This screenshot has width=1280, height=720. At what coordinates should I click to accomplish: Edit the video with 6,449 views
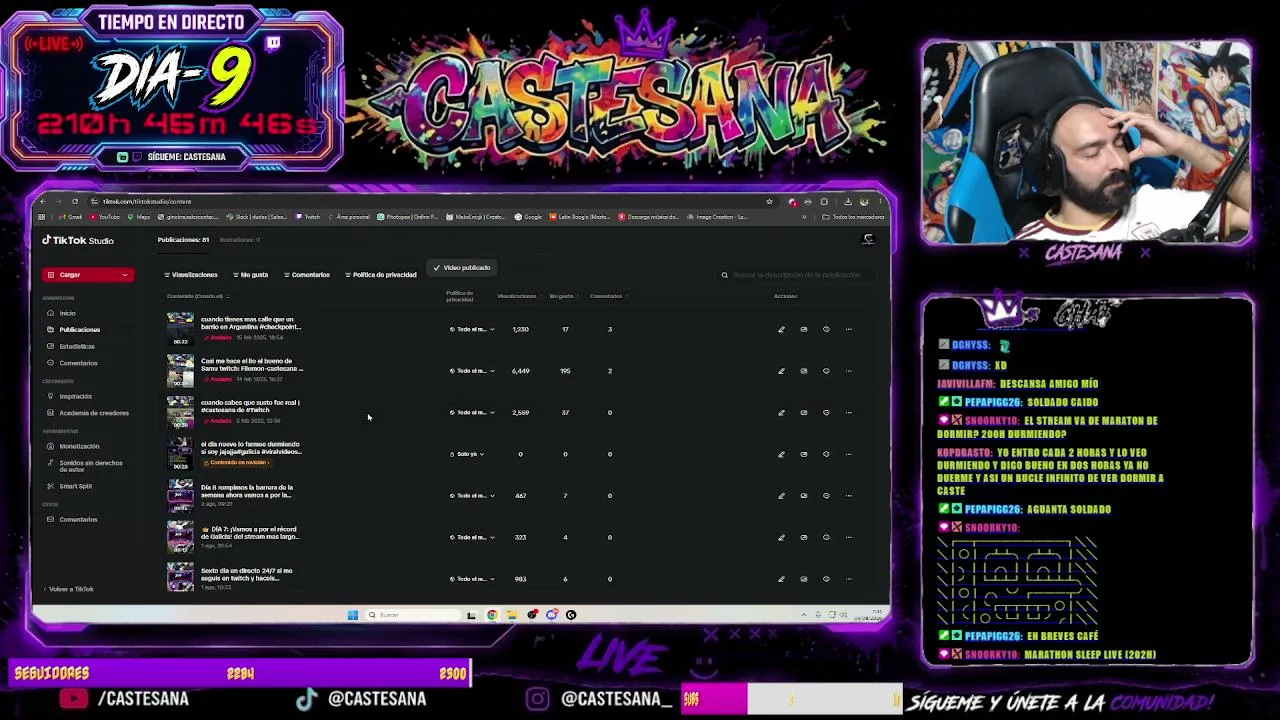781,371
